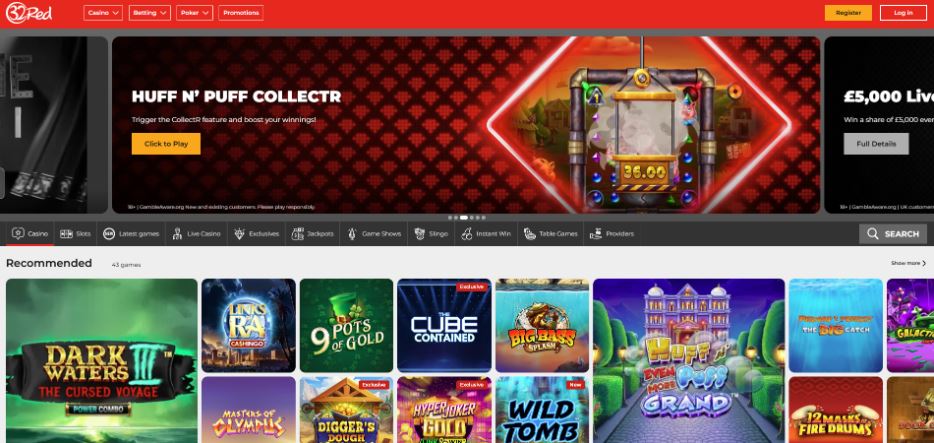Image resolution: width=934 pixels, height=443 pixels.
Task: Open the Hyper Joker Gold game
Action: (444, 410)
